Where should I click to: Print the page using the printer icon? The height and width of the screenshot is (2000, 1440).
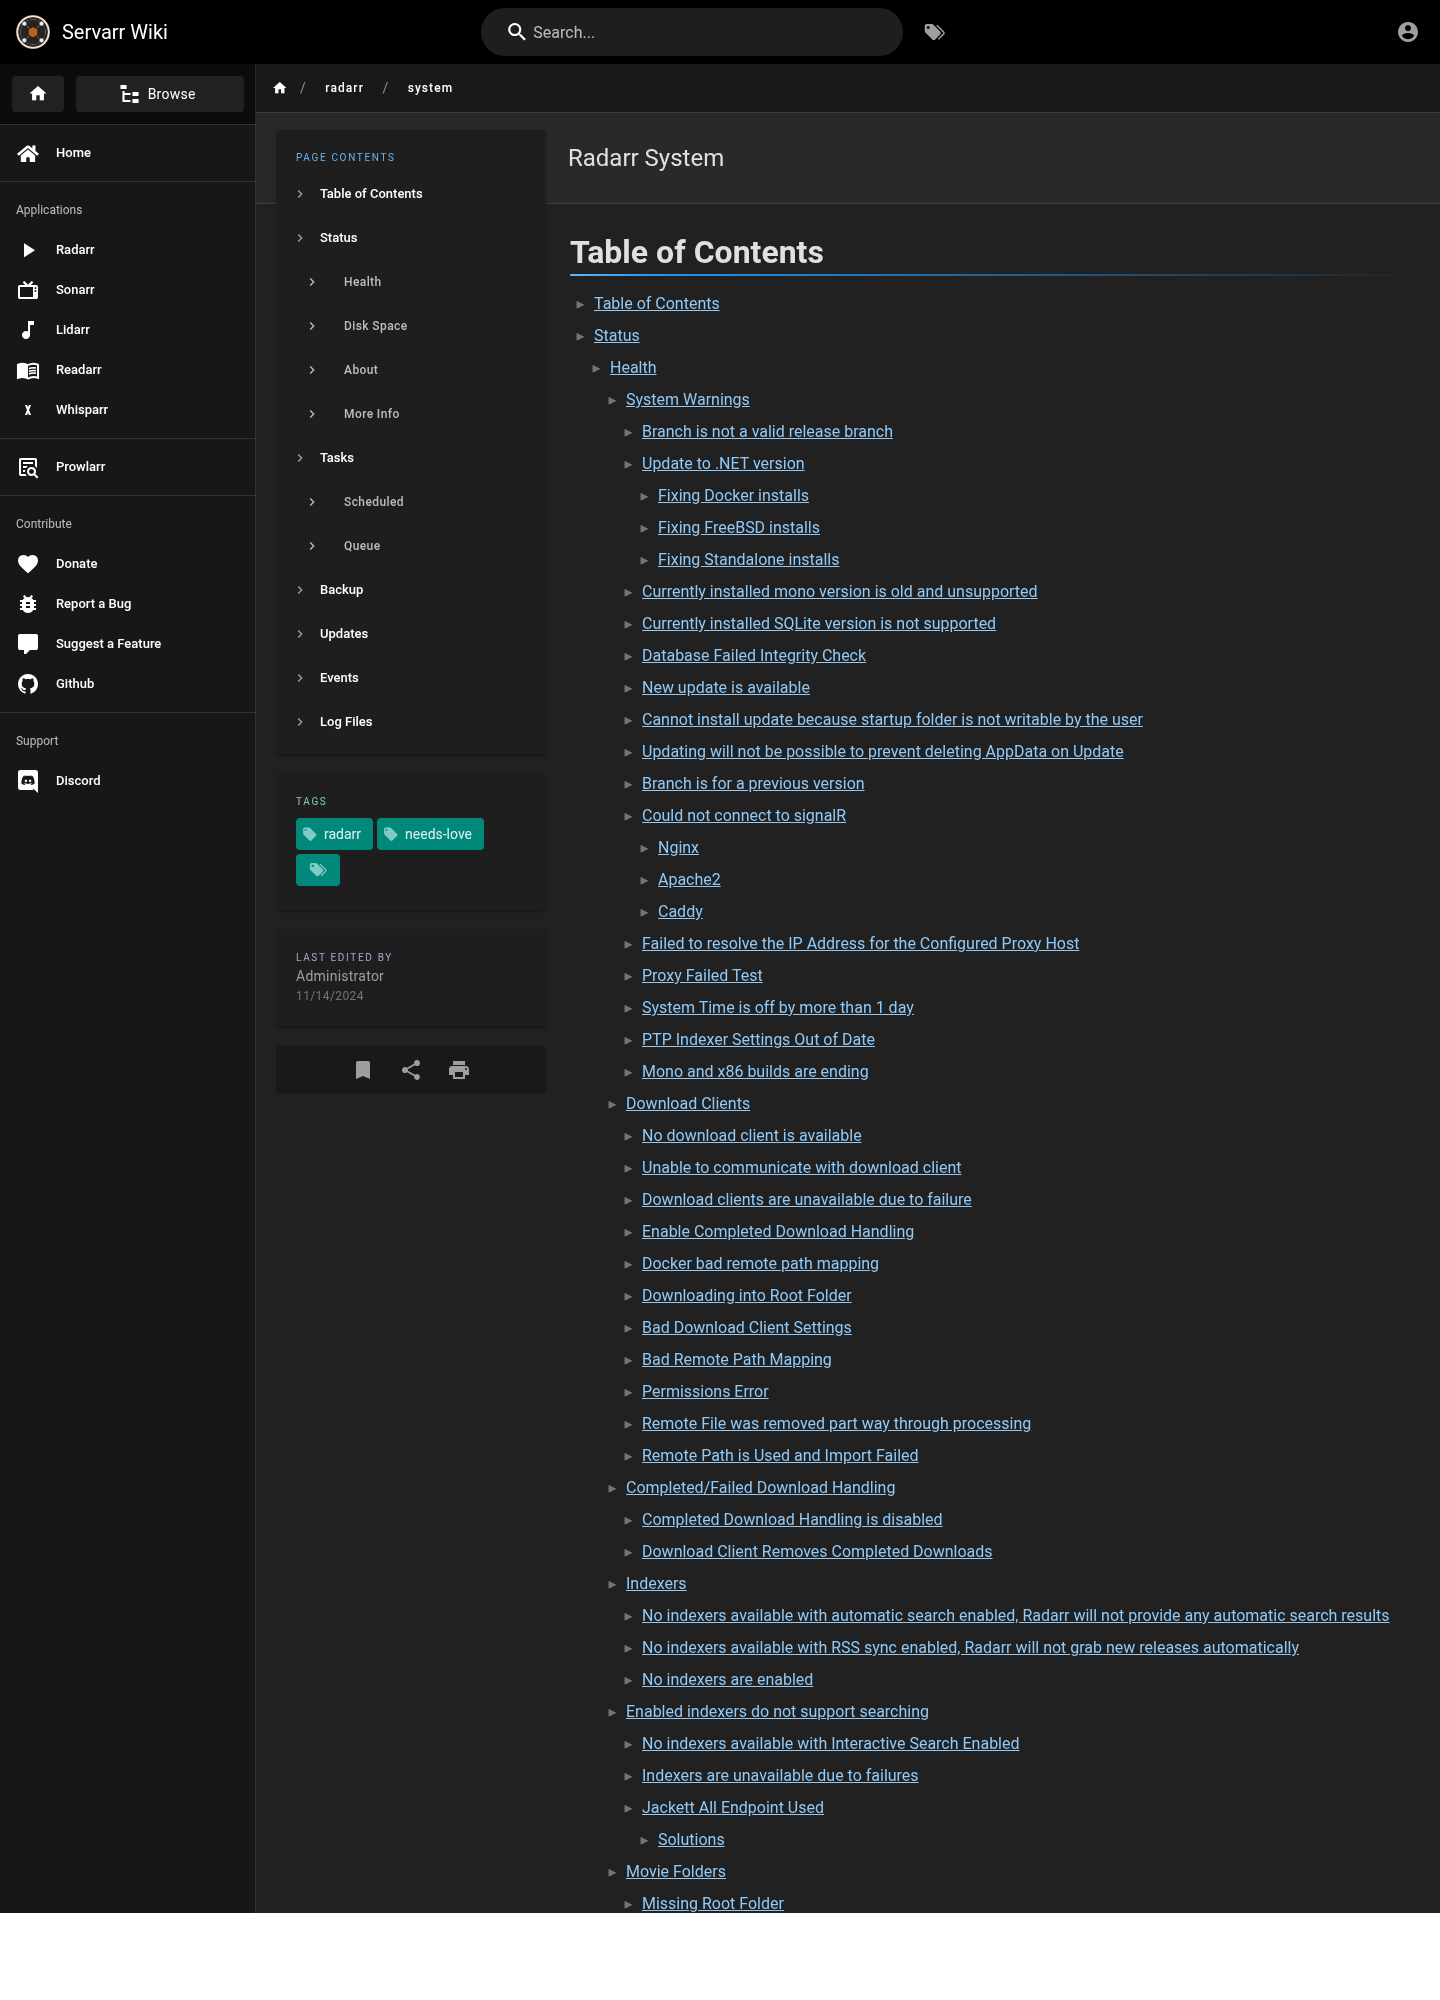point(459,1070)
